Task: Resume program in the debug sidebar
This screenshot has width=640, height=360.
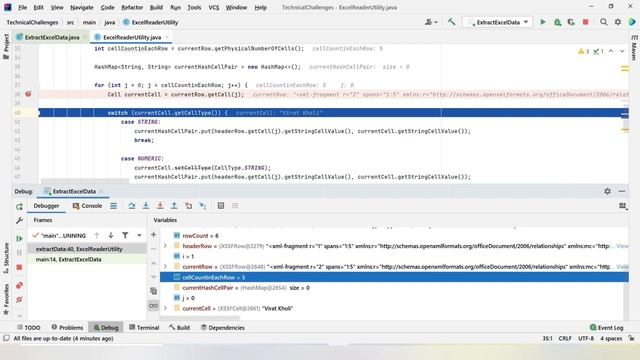Action: [19, 238]
